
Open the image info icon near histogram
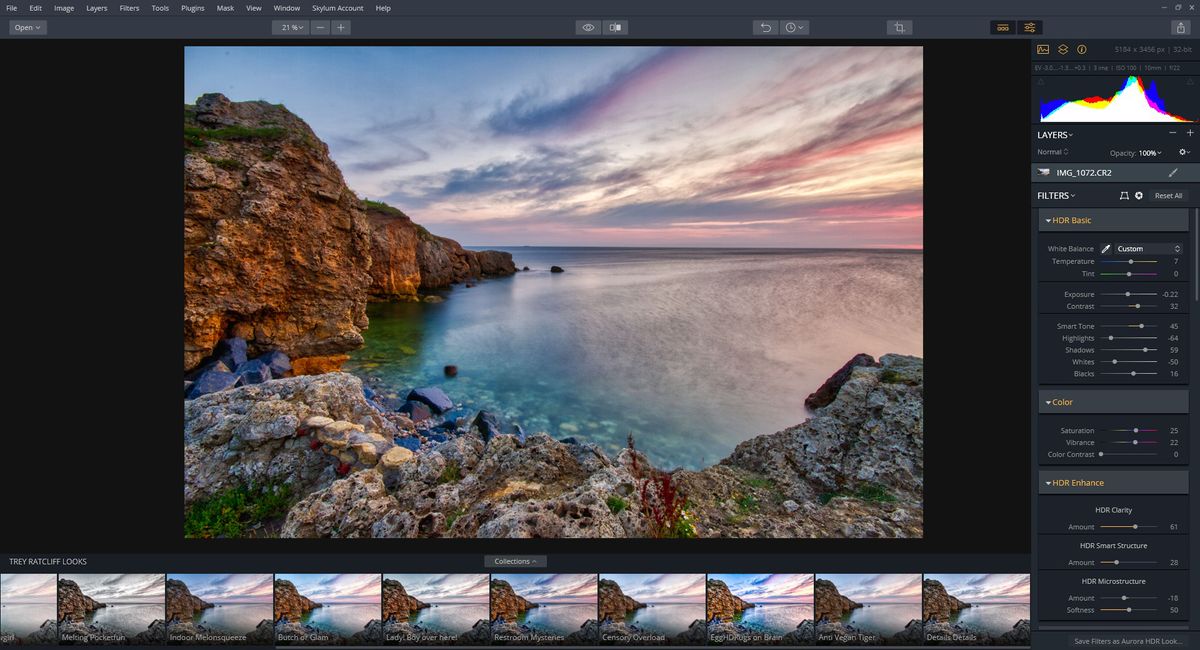(x=1081, y=49)
